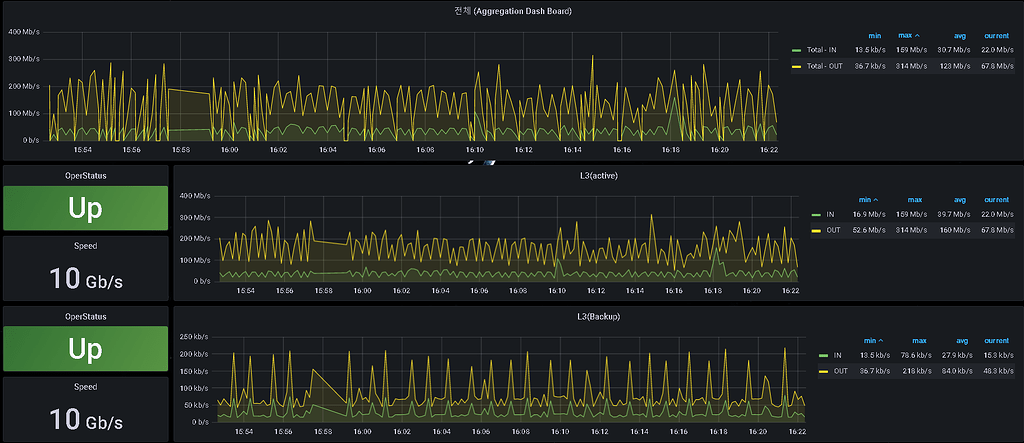Select the green Up status beside L3(active)

click(86, 208)
